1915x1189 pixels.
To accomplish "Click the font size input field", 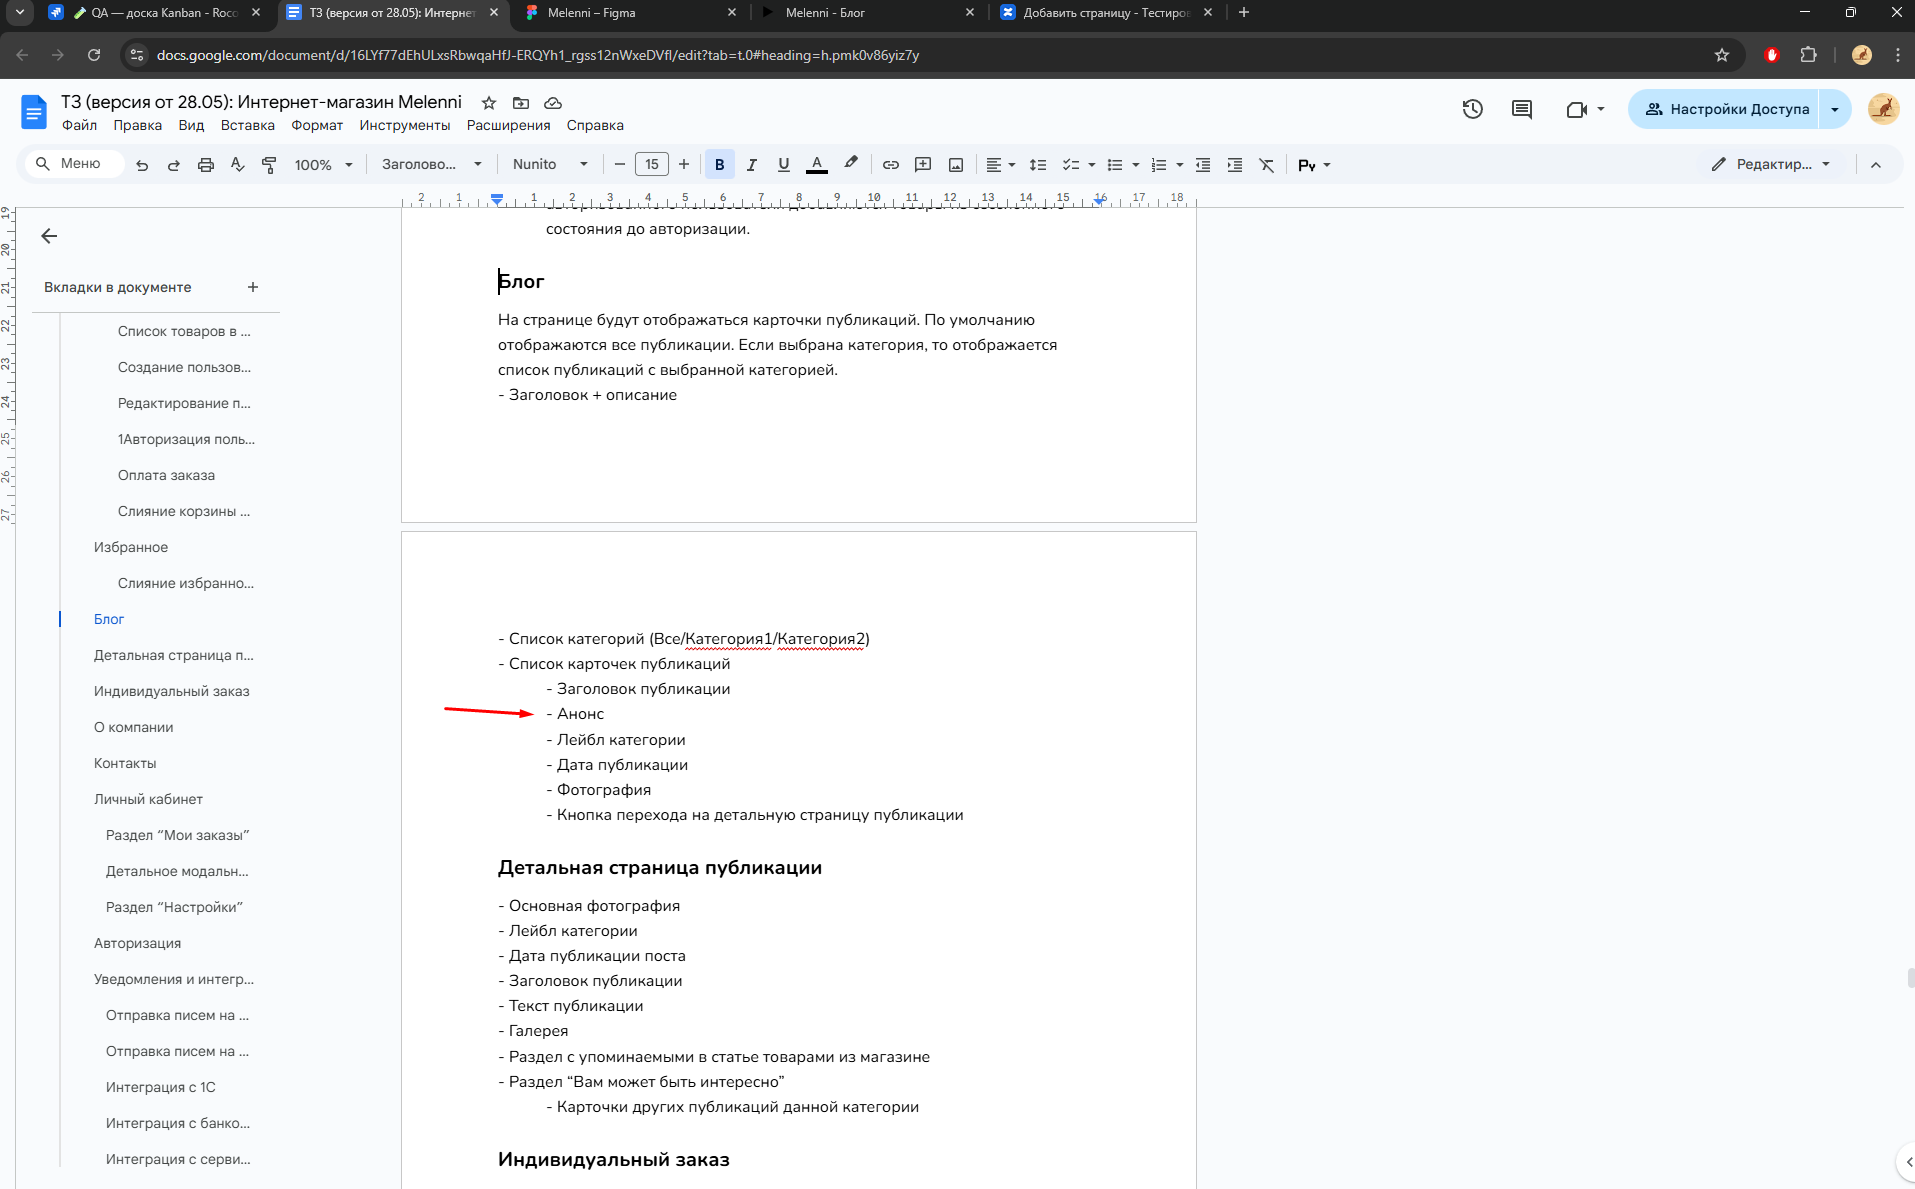I will click(651, 165).
